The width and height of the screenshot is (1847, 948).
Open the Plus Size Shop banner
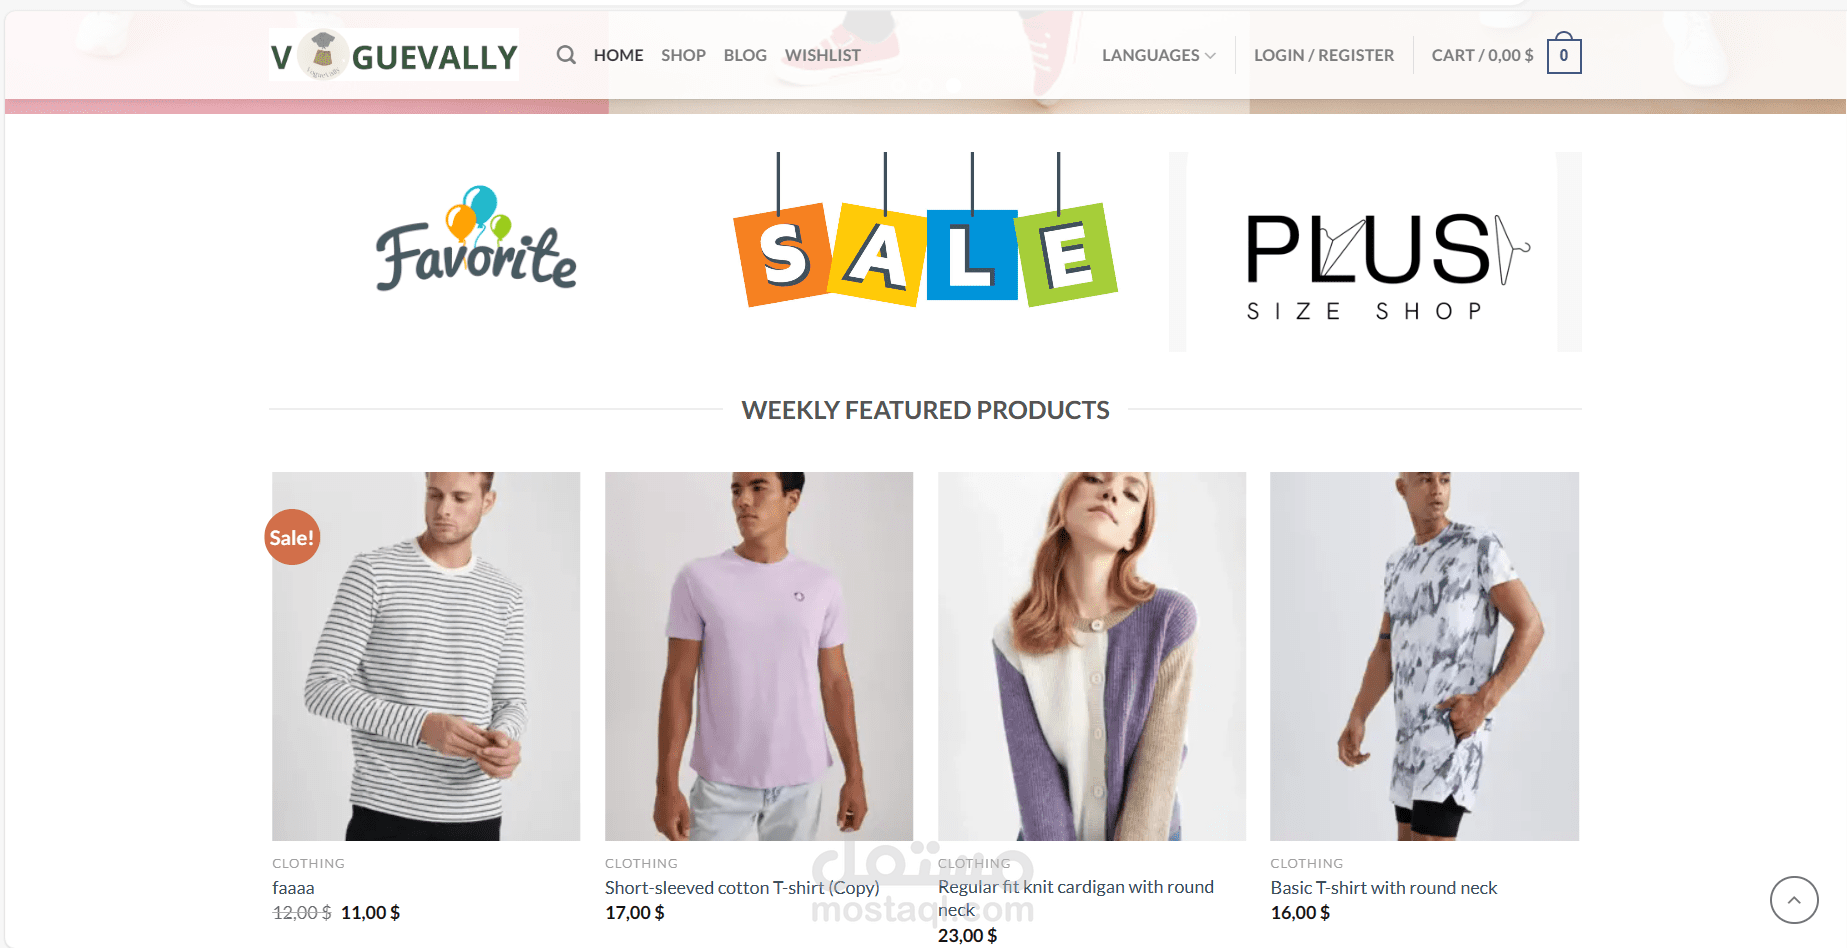1376,252
